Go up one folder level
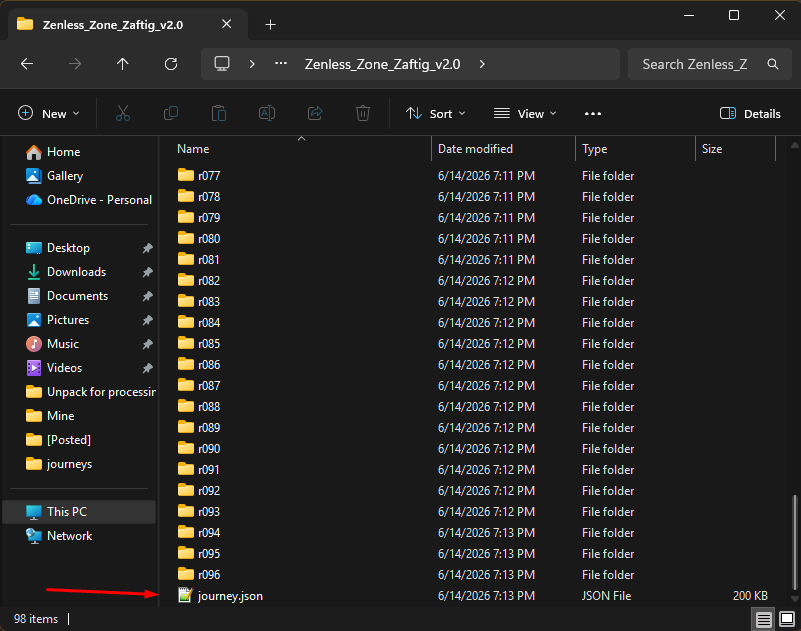This screenshot has width=801, height=631. pos(123,64)
